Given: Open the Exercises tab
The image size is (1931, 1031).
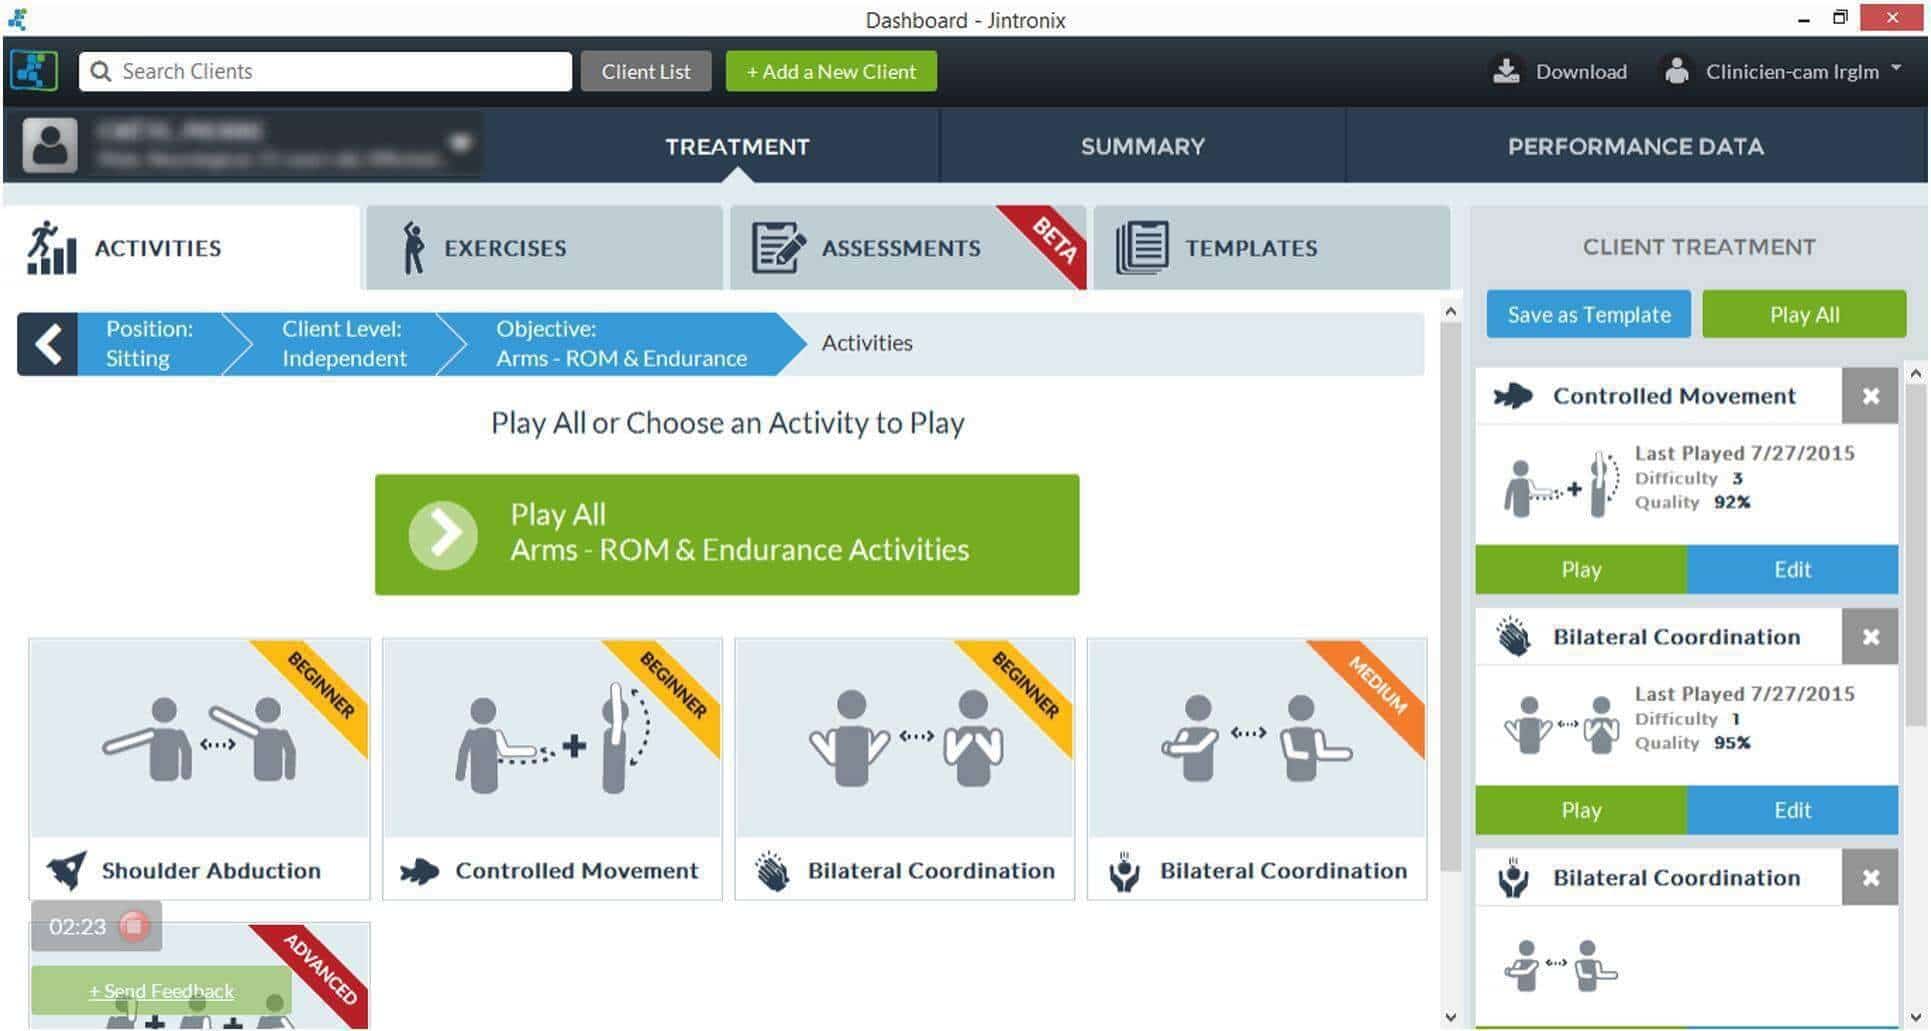Looking at the screenshot, I should (x=544, y=248).
